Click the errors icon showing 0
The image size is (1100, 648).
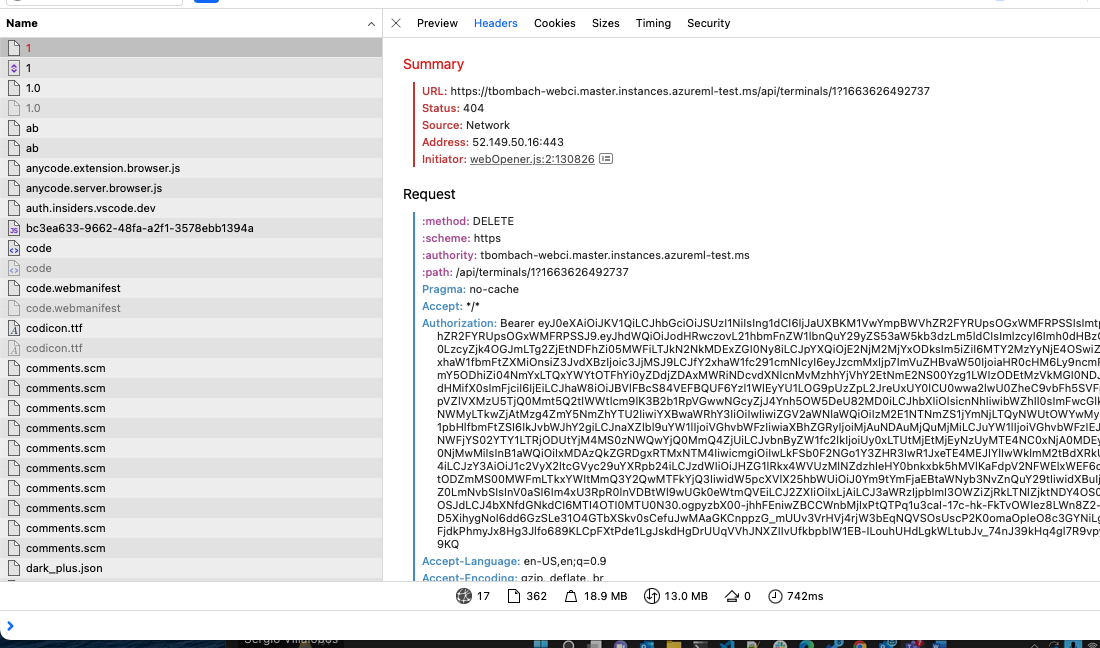click(733, 595)
